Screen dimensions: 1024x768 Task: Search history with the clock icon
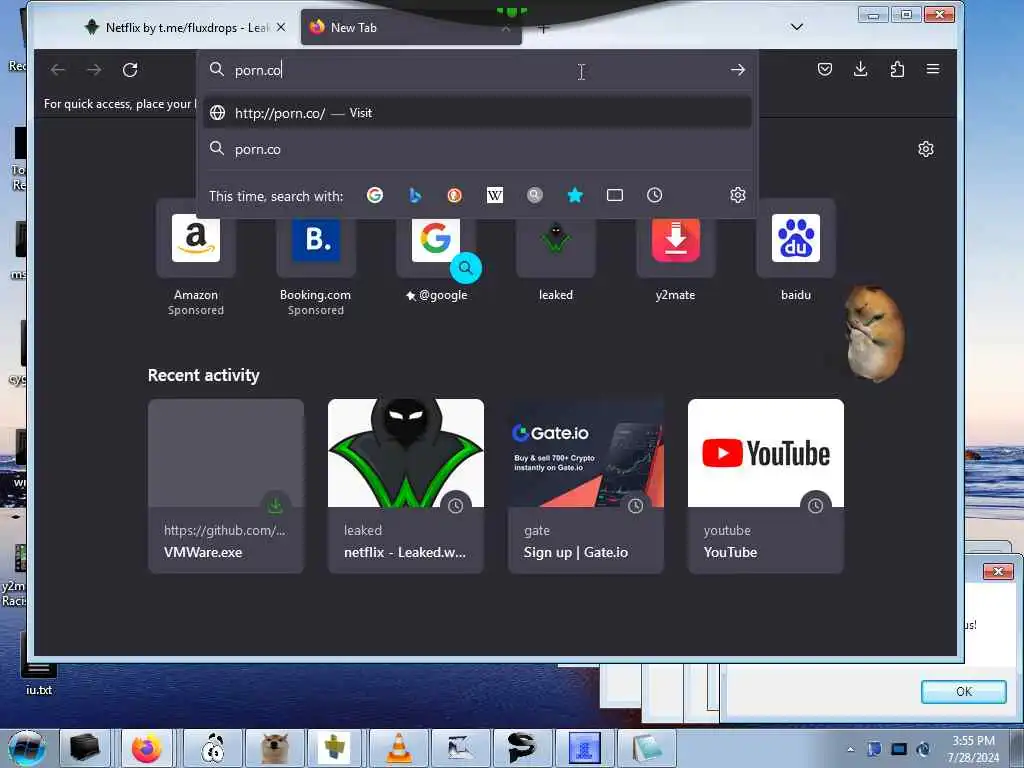654,195
